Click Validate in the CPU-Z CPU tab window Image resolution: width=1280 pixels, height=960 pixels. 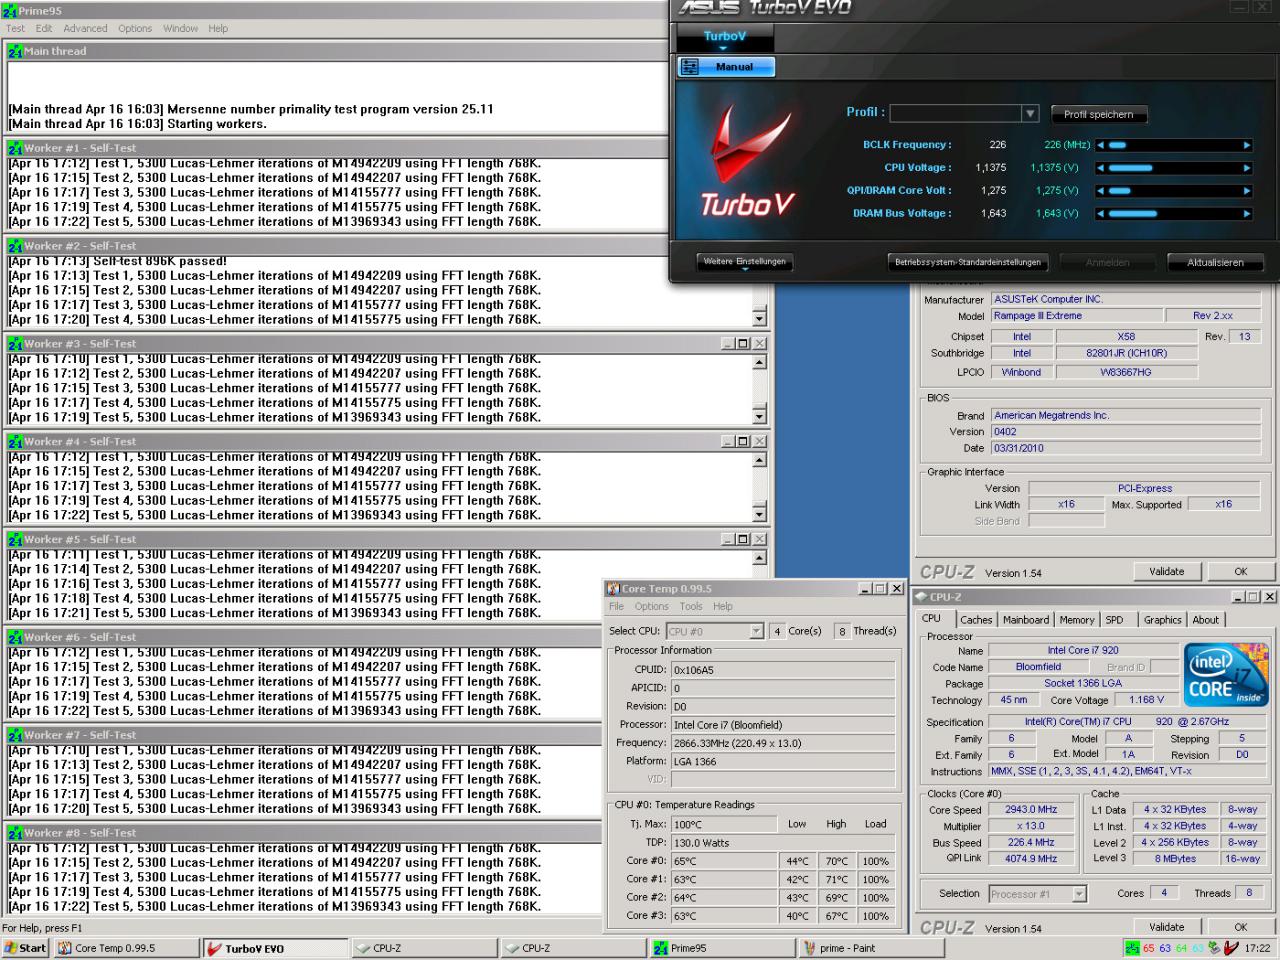(1166, 927)
